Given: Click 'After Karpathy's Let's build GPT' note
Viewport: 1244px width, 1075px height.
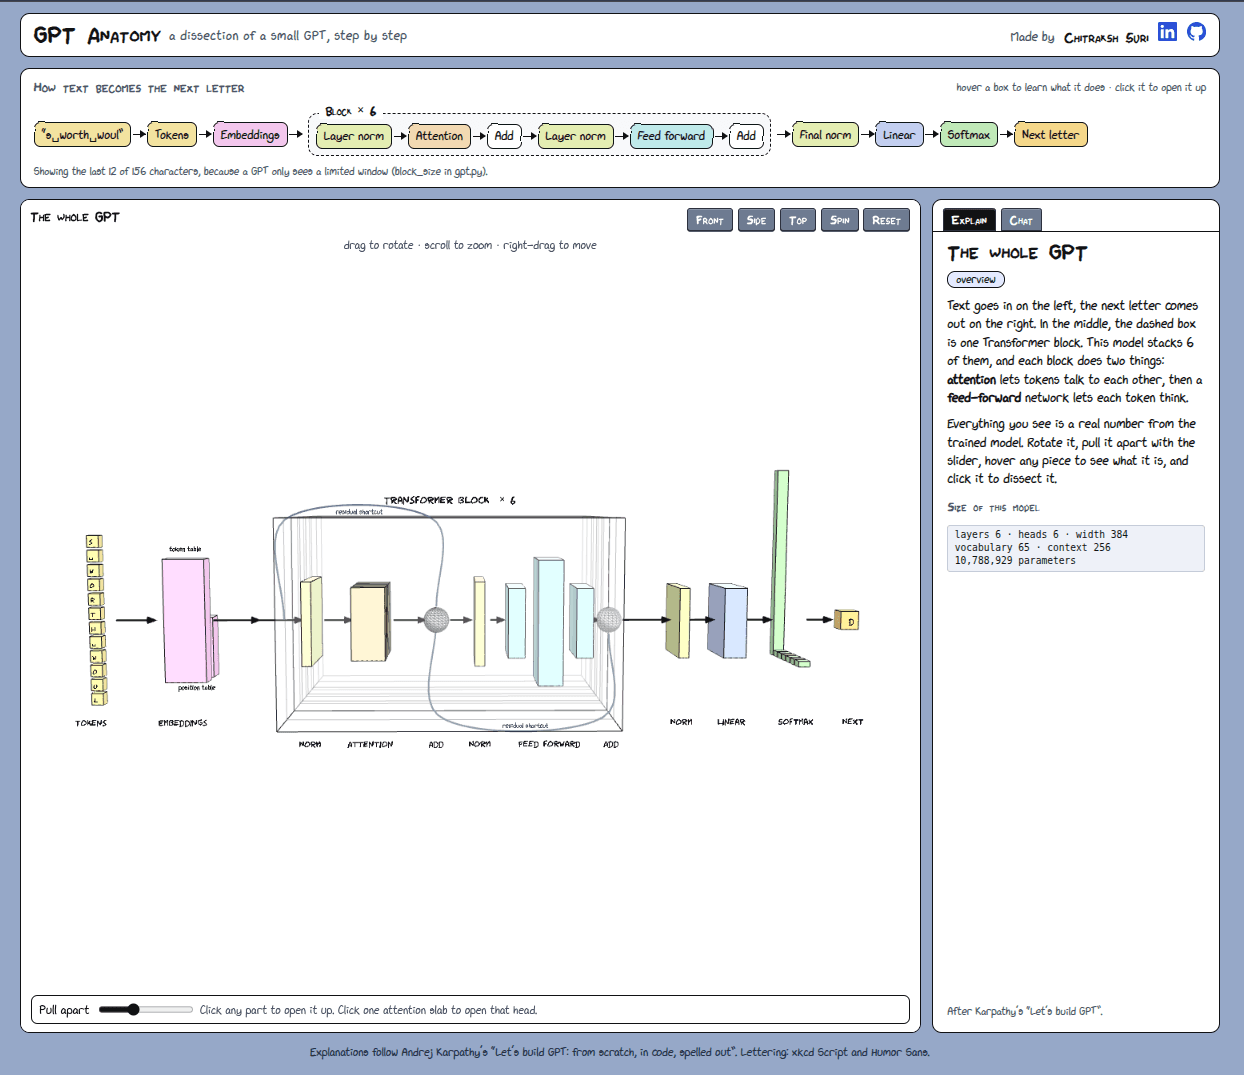Looking at the screenshot, I should click(x=1025, y=1011).
